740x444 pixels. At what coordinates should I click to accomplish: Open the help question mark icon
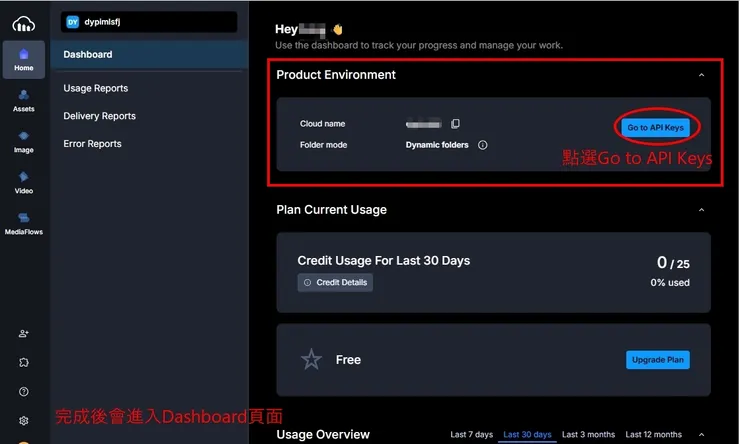24,392
